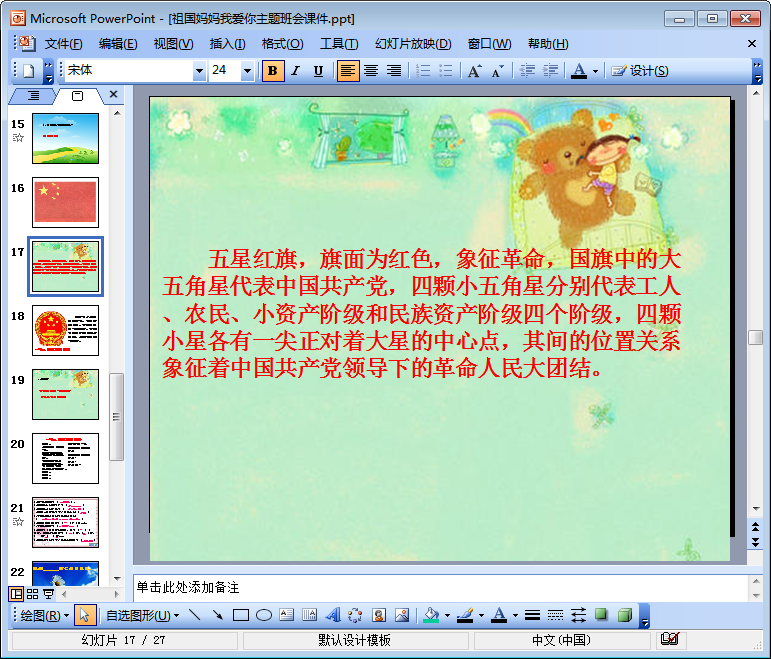This screenshot has width=771, height=659.
Task: Select the Line drawing tool
Action: pos(195,615)
